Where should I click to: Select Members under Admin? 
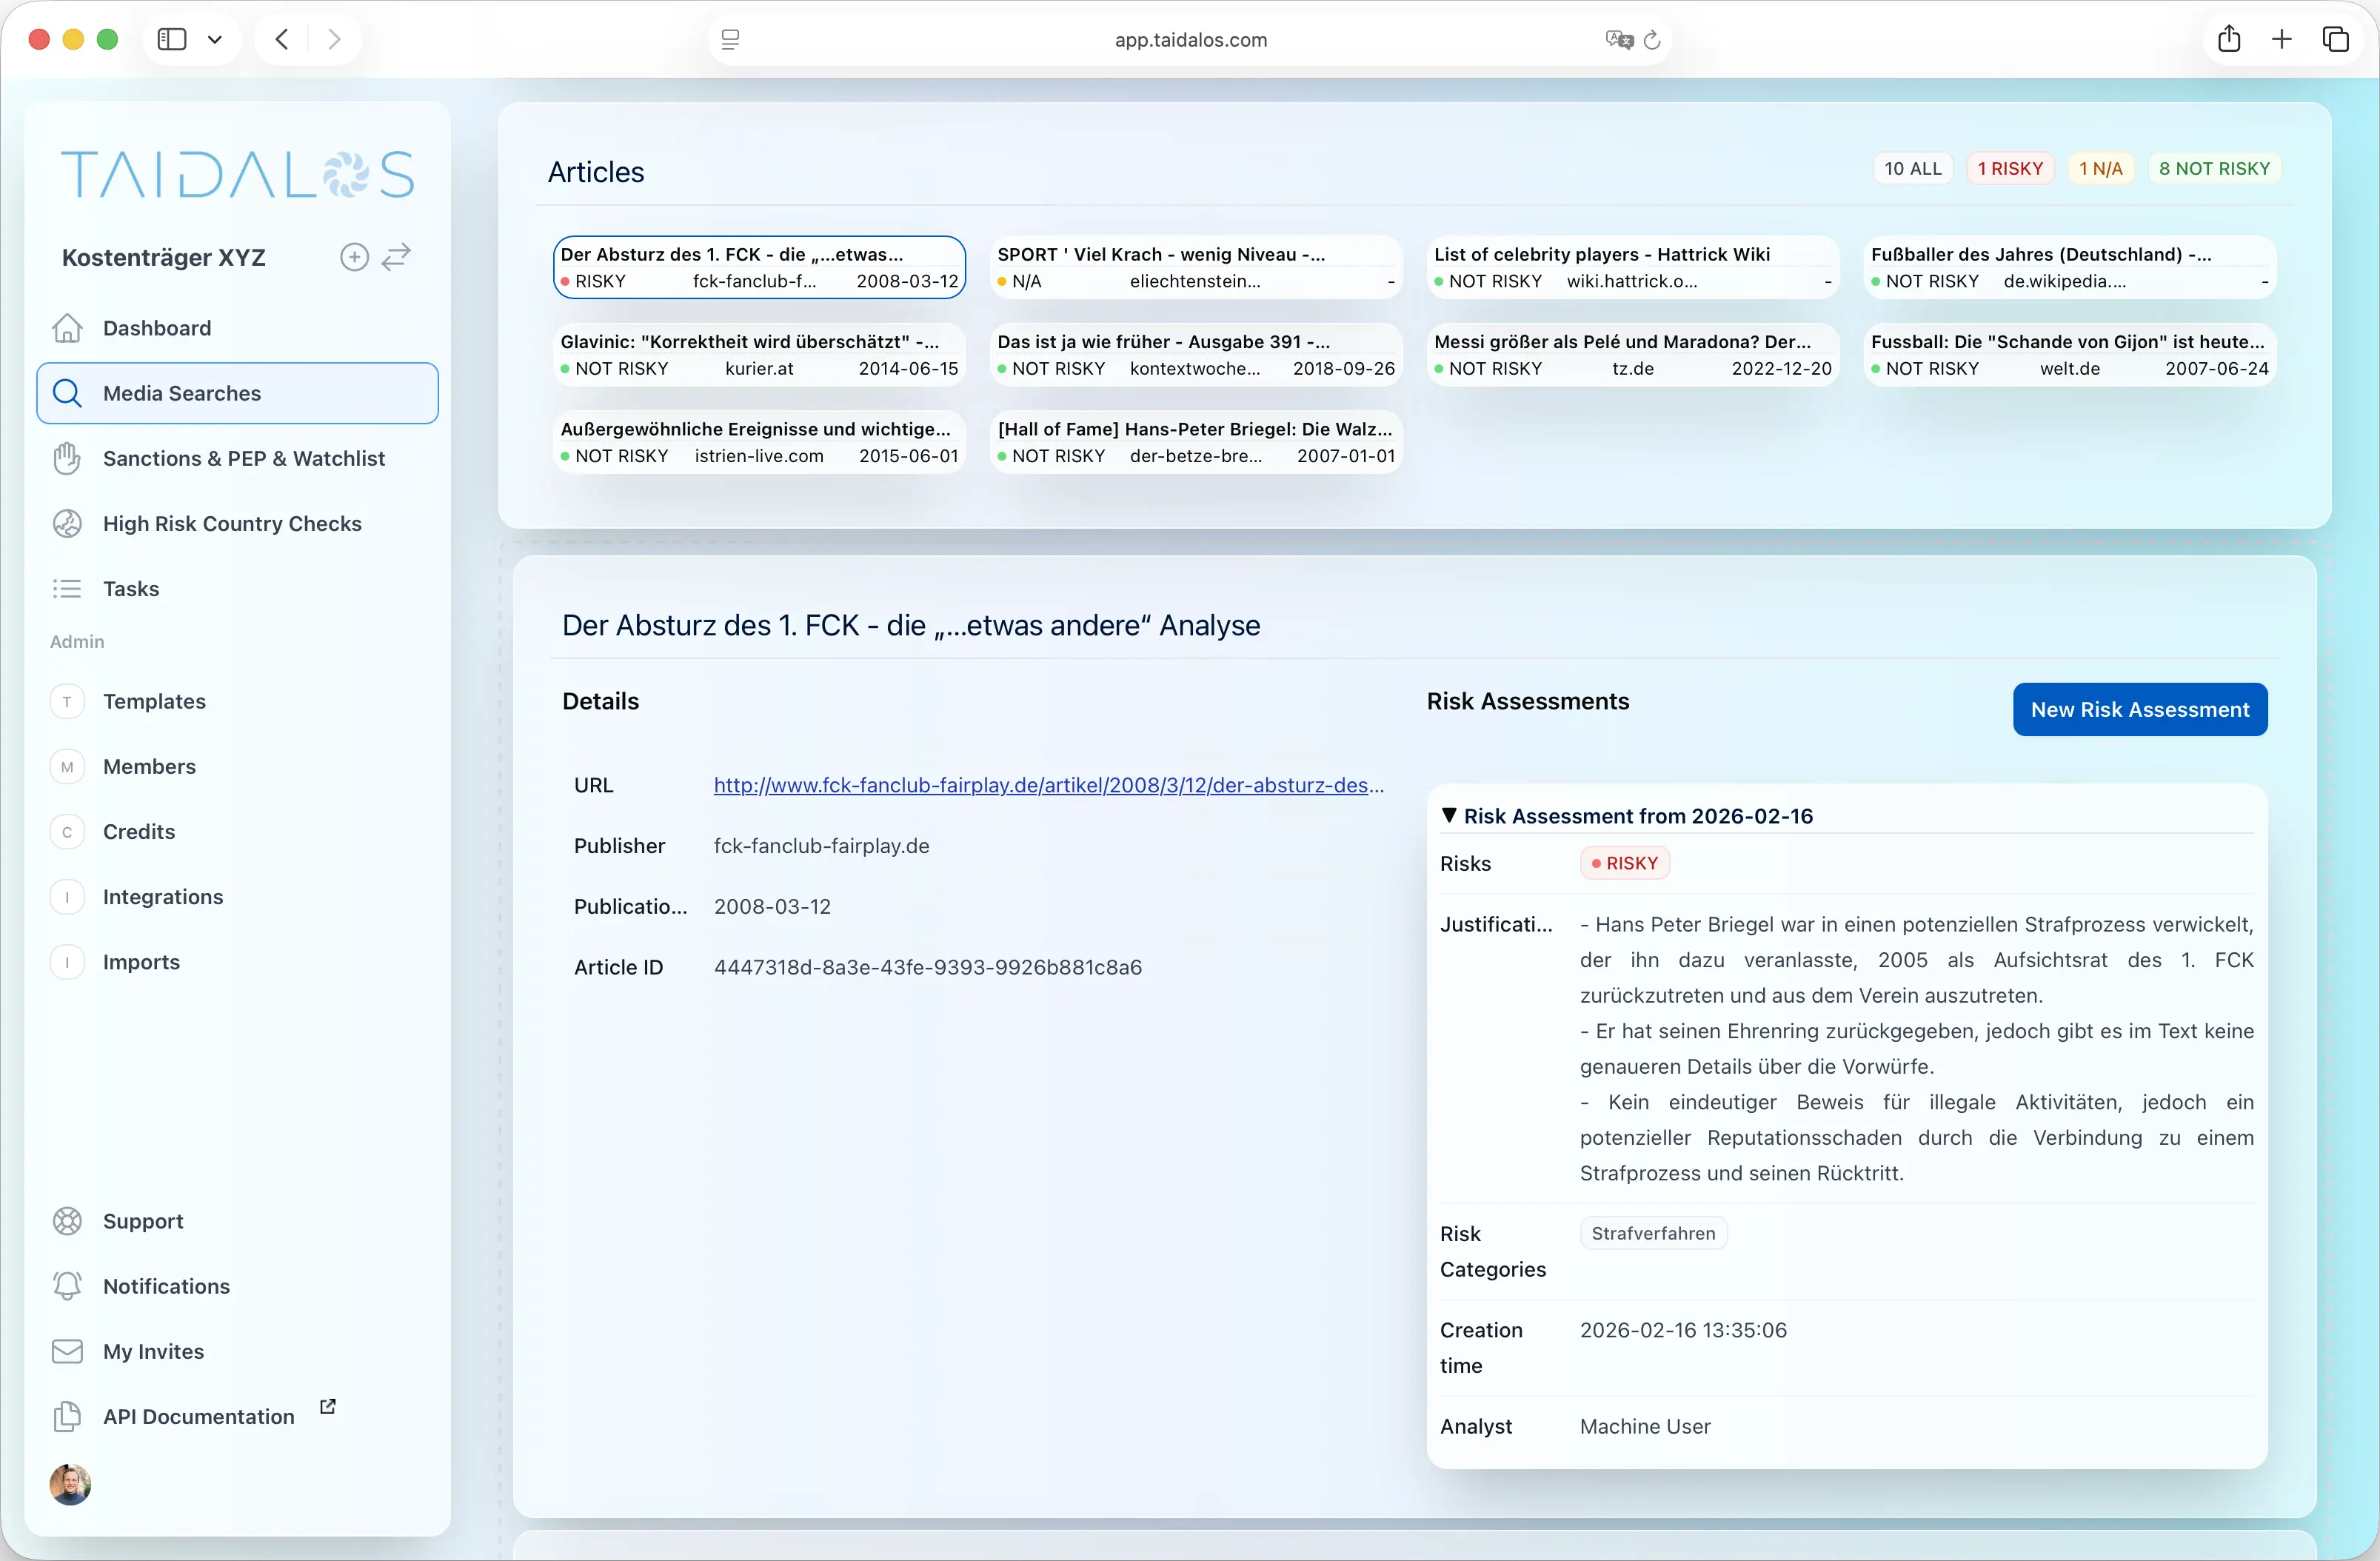pyautogui.click(x=149, y=766)
